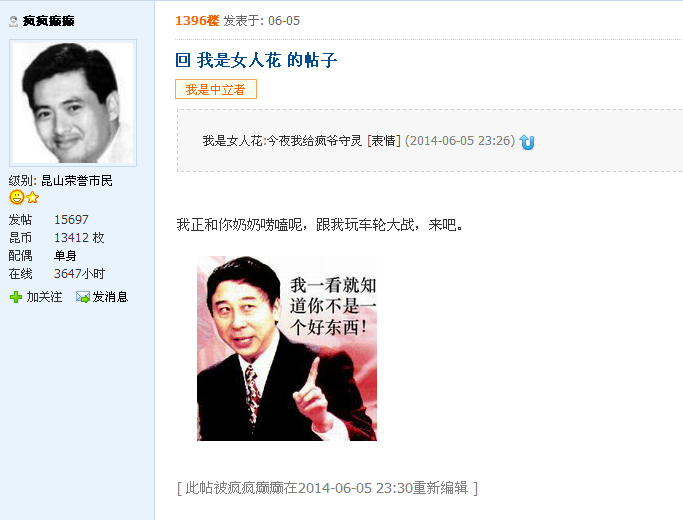This screenshot has width=683, height=520.
Task: Click the smiley face level badge
Action: pyautogui.click(x=17, y=197)
